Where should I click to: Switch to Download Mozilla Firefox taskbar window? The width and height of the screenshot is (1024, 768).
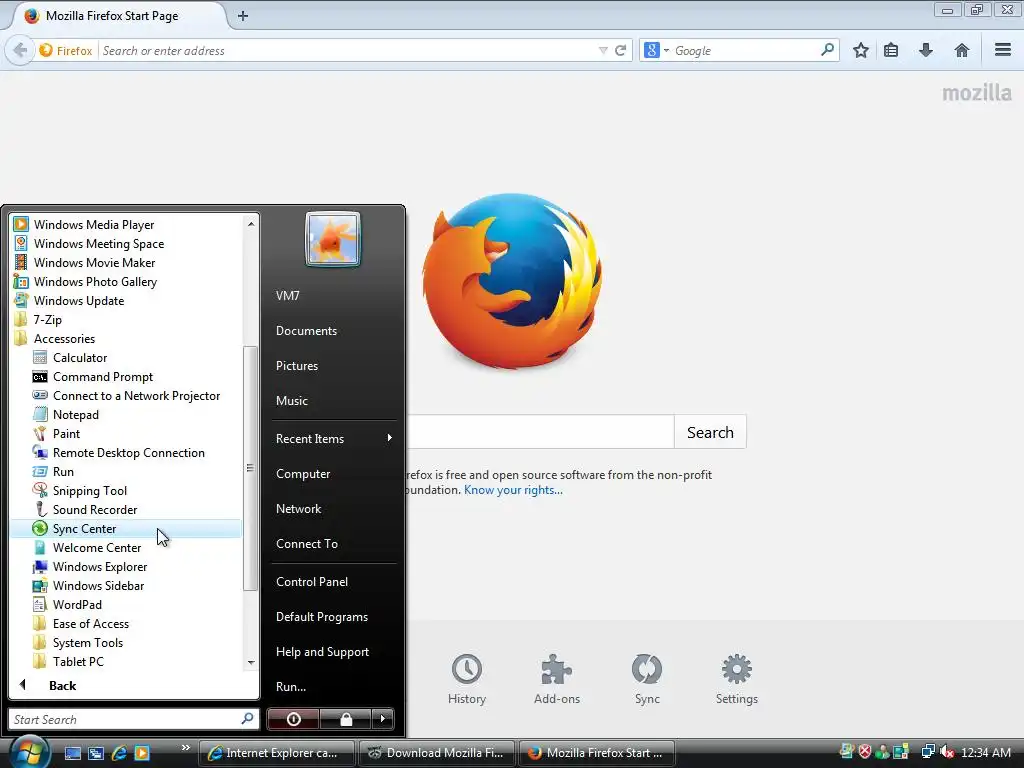click(436, 753)
